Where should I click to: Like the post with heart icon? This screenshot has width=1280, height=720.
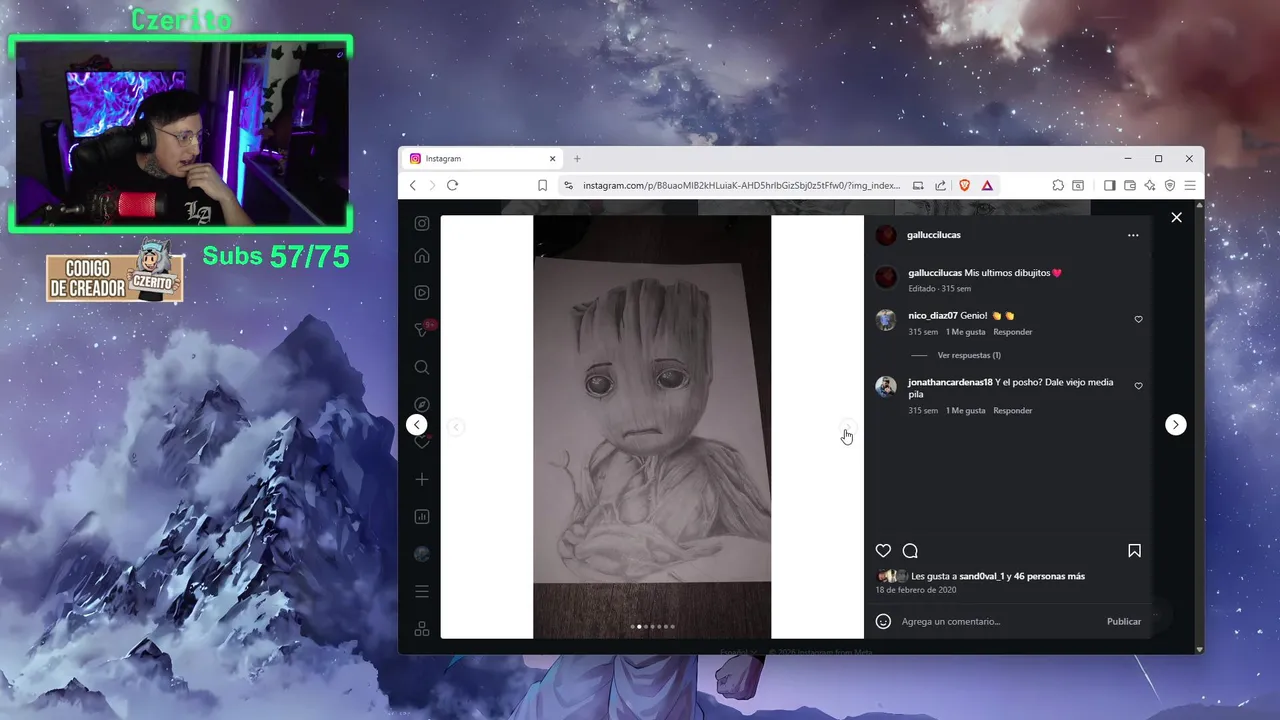883,551
